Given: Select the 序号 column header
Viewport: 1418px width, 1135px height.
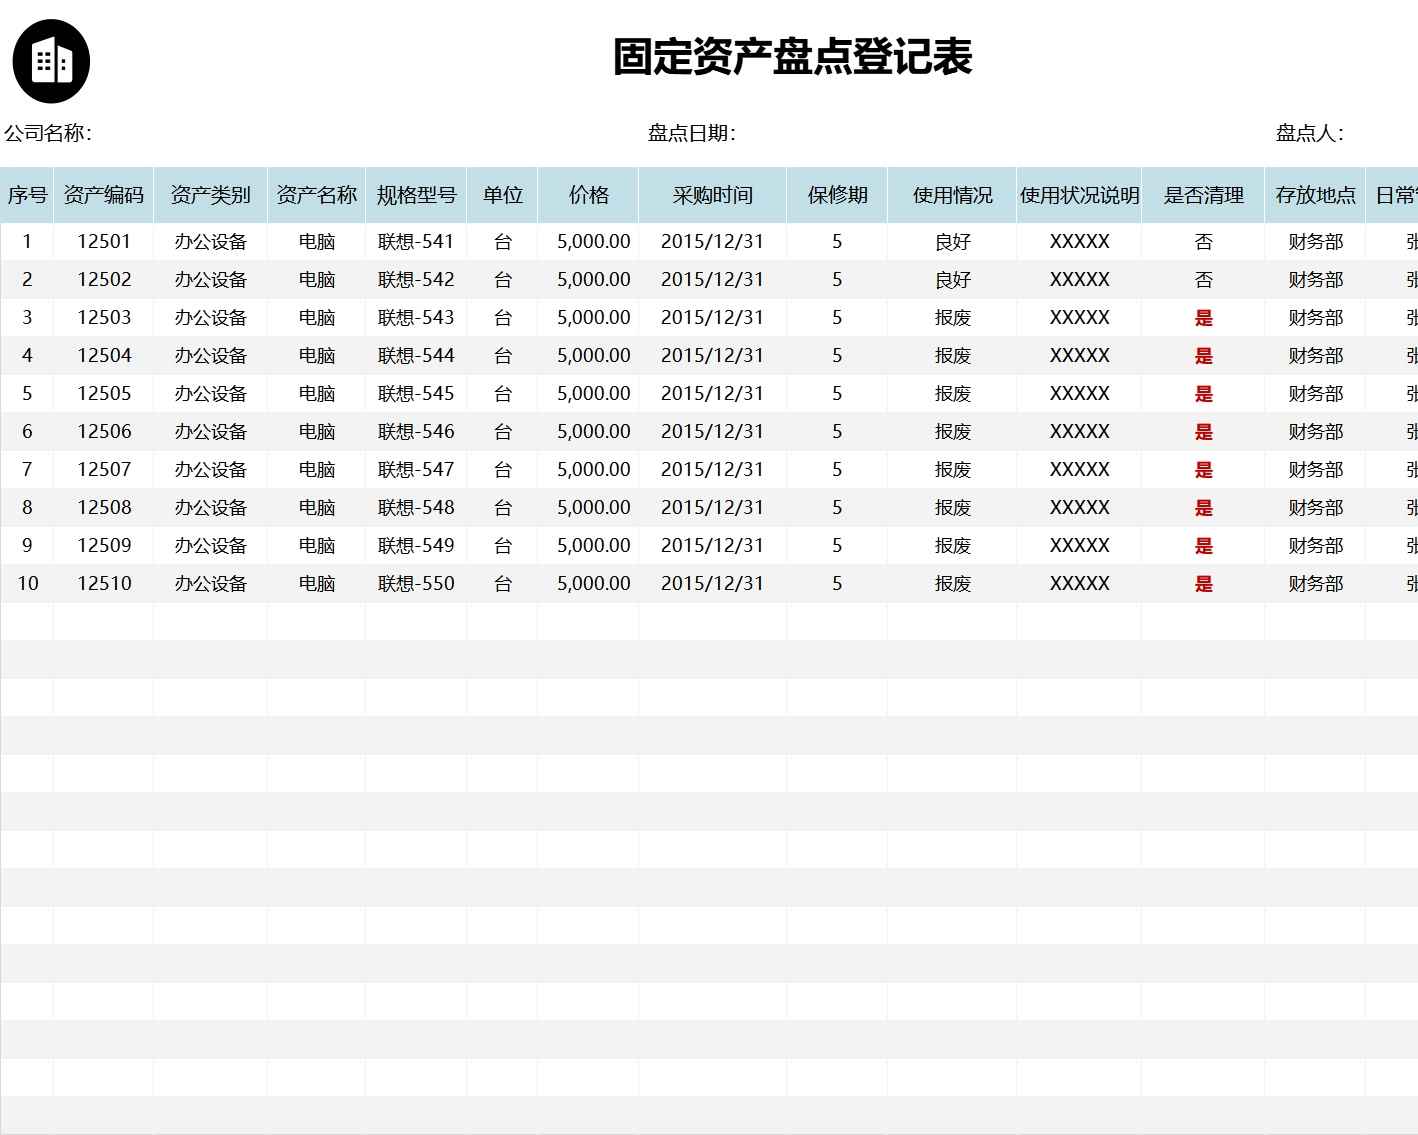Looking at the screenshot, I should tap(27, 195).
